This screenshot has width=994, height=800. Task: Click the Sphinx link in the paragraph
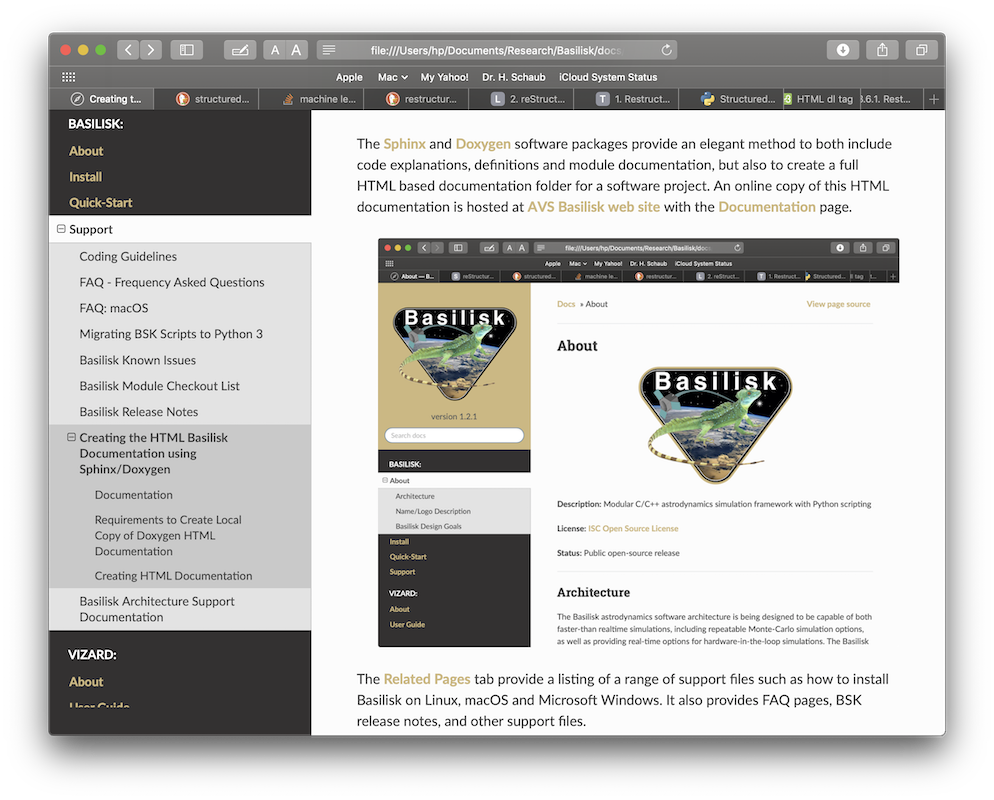404,144
